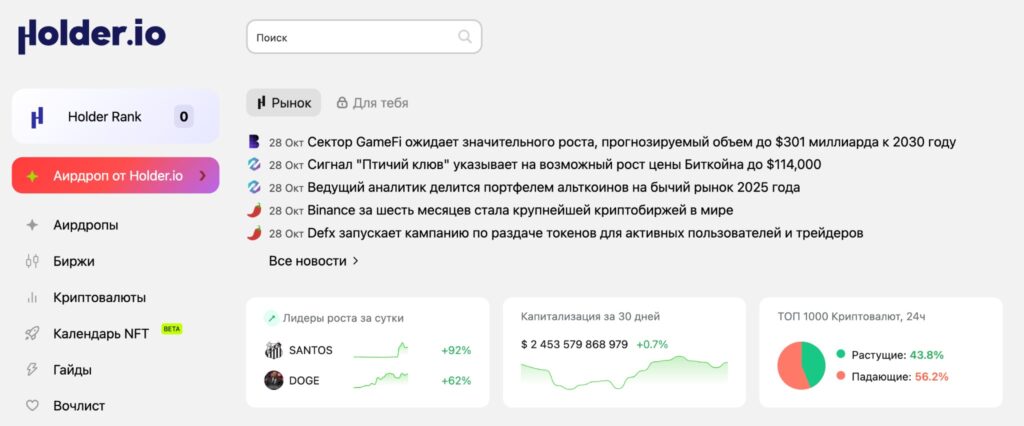Click the NFT Calendar rocket icon
1024x426 pixels.
[32, 333]
